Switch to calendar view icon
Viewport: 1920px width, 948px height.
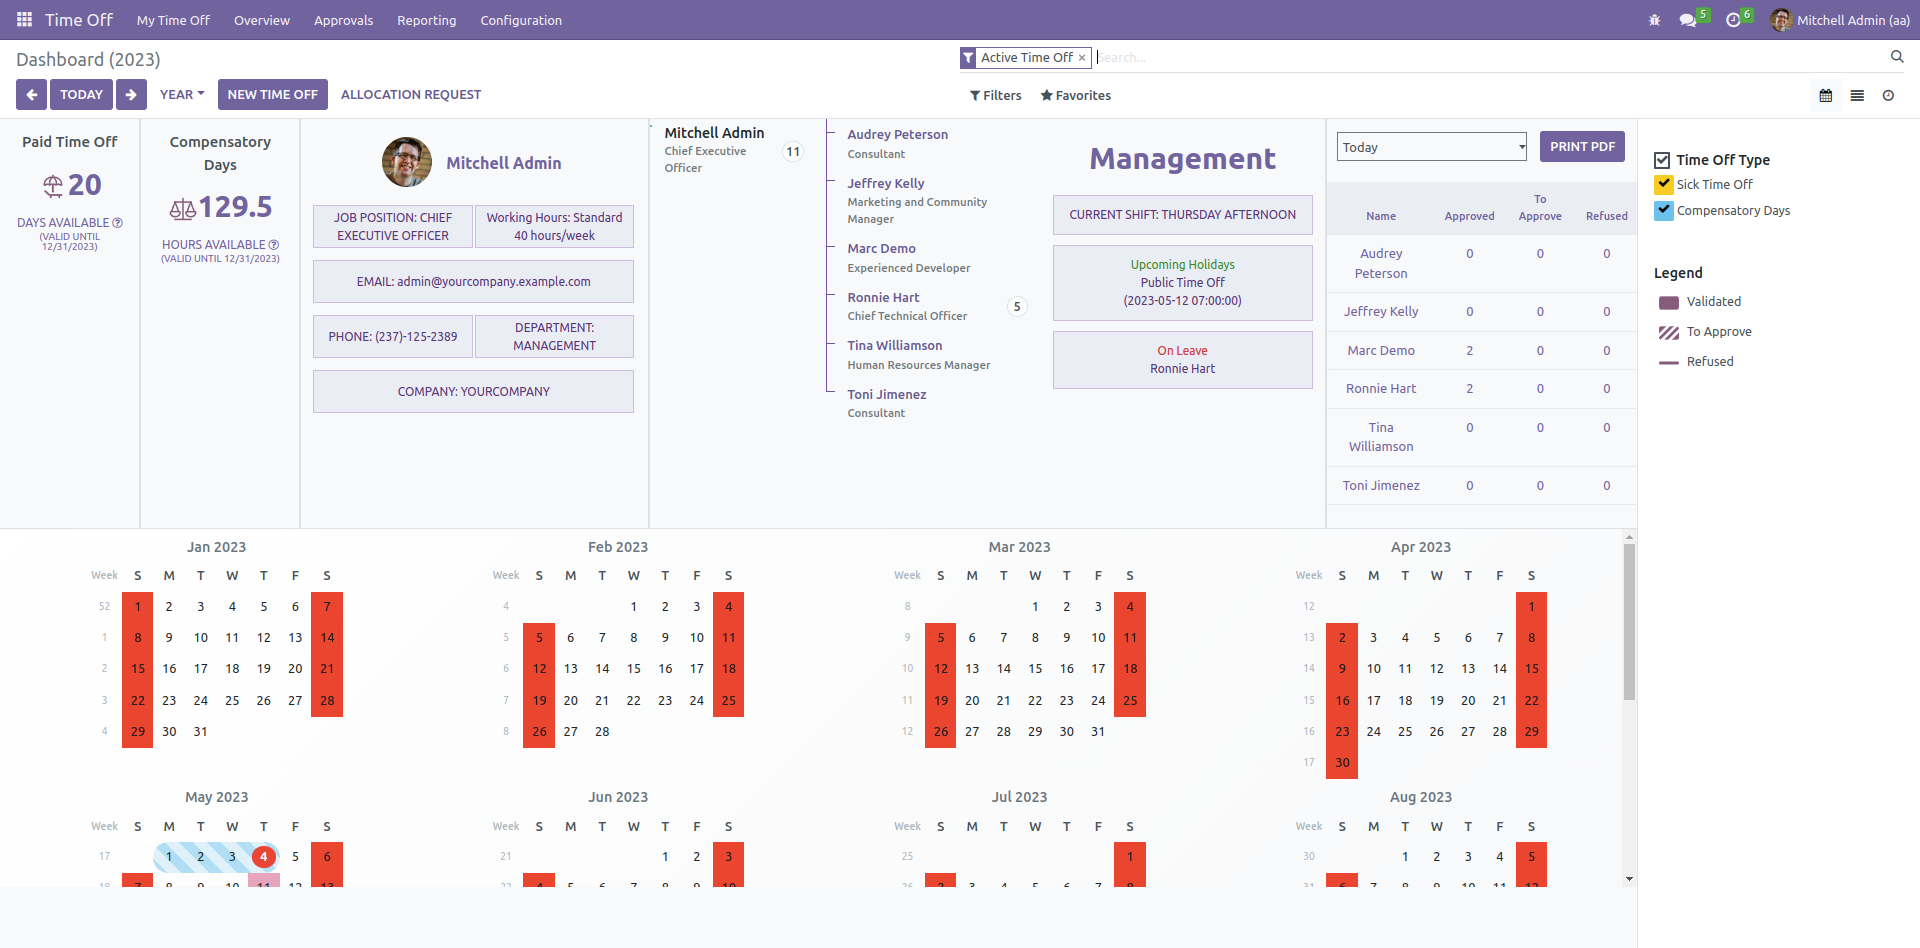coord(1826,96)
